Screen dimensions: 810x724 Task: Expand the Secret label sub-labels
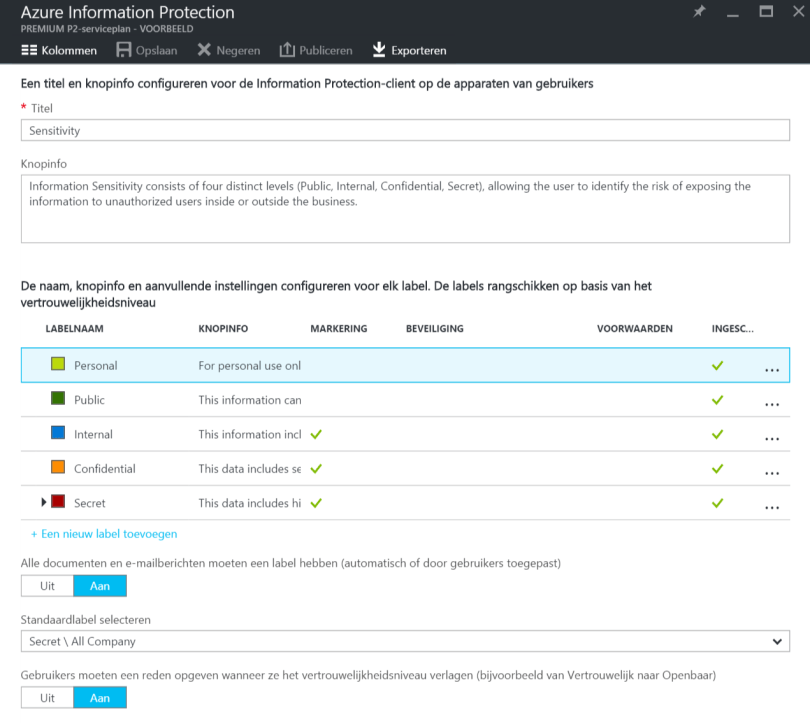click(x=44, y=502)
